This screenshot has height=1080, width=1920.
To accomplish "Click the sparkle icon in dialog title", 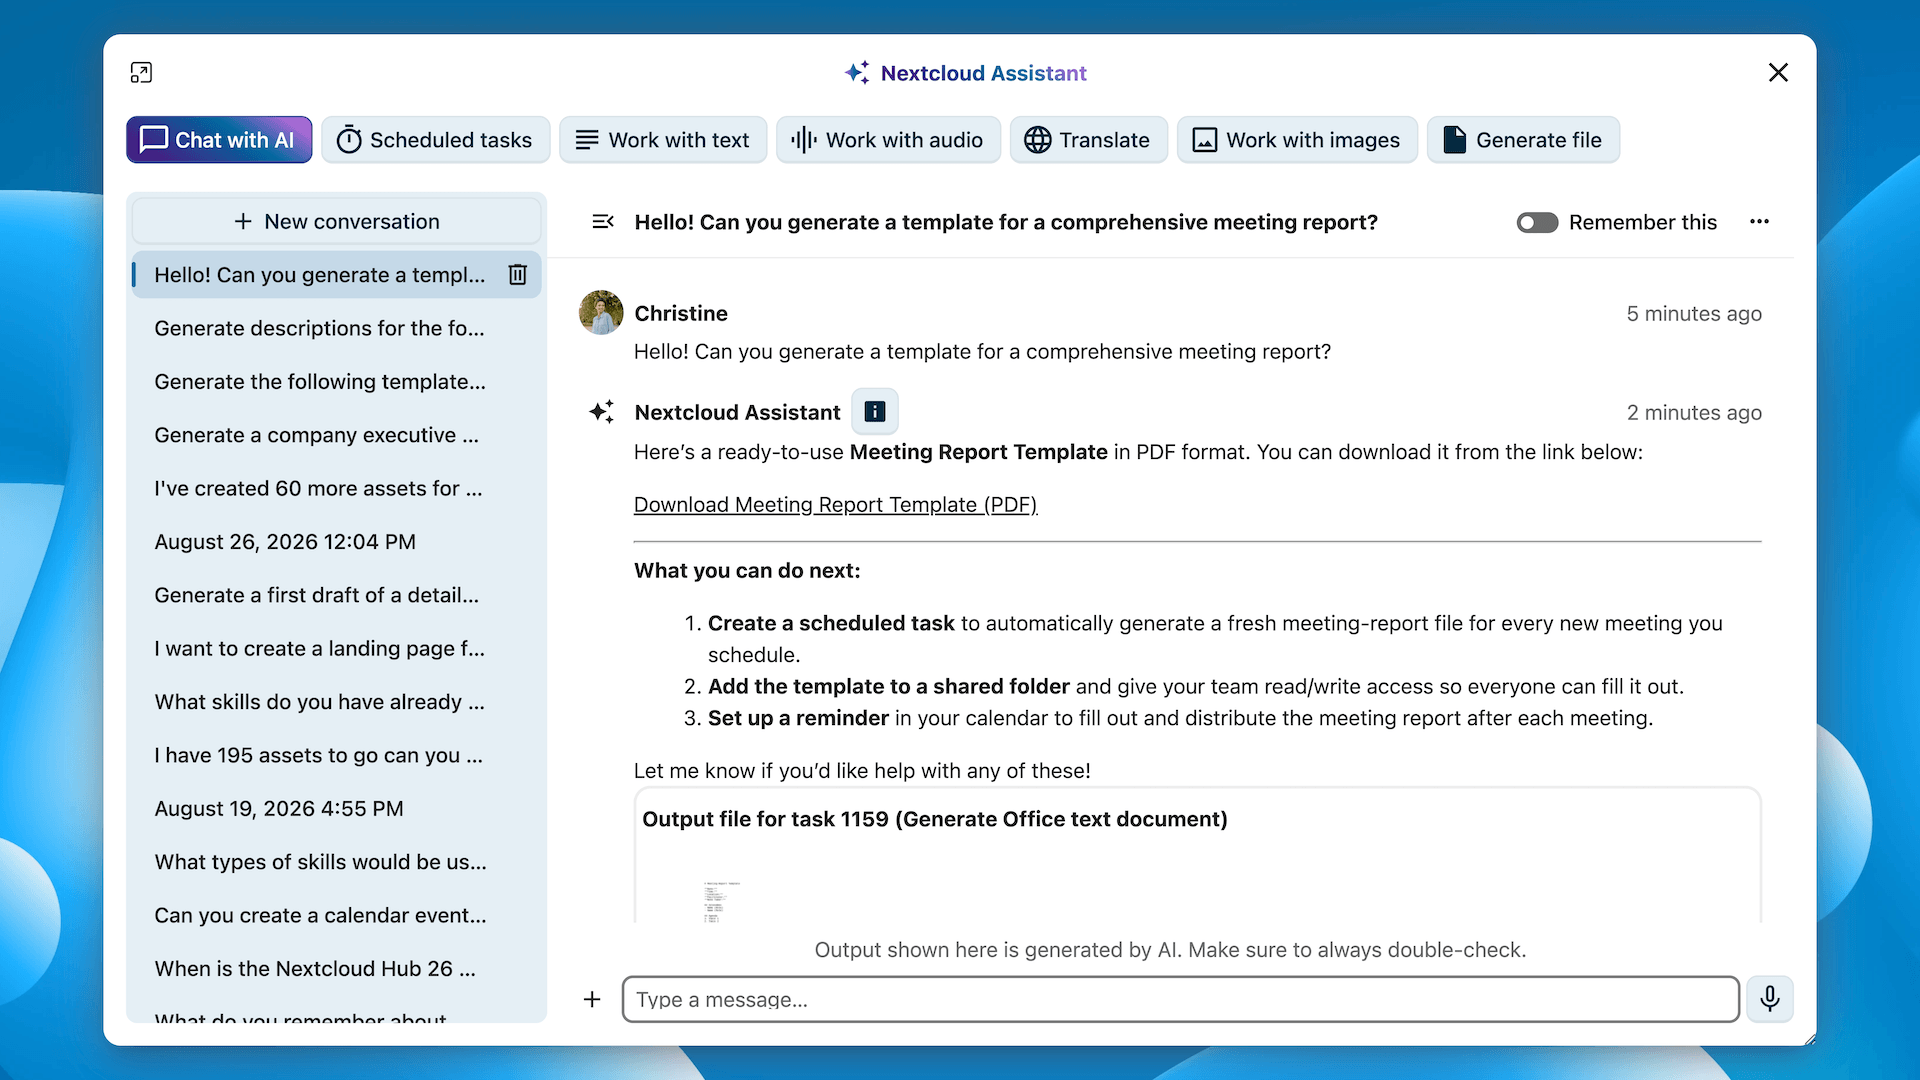I will [x=857, y=72].
